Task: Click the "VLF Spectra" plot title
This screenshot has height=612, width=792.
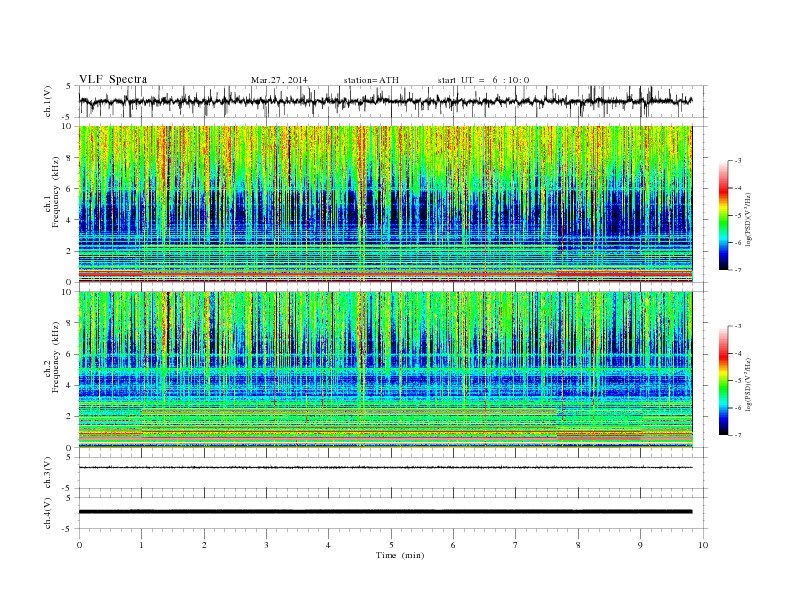Action: (x=113, y=79)
